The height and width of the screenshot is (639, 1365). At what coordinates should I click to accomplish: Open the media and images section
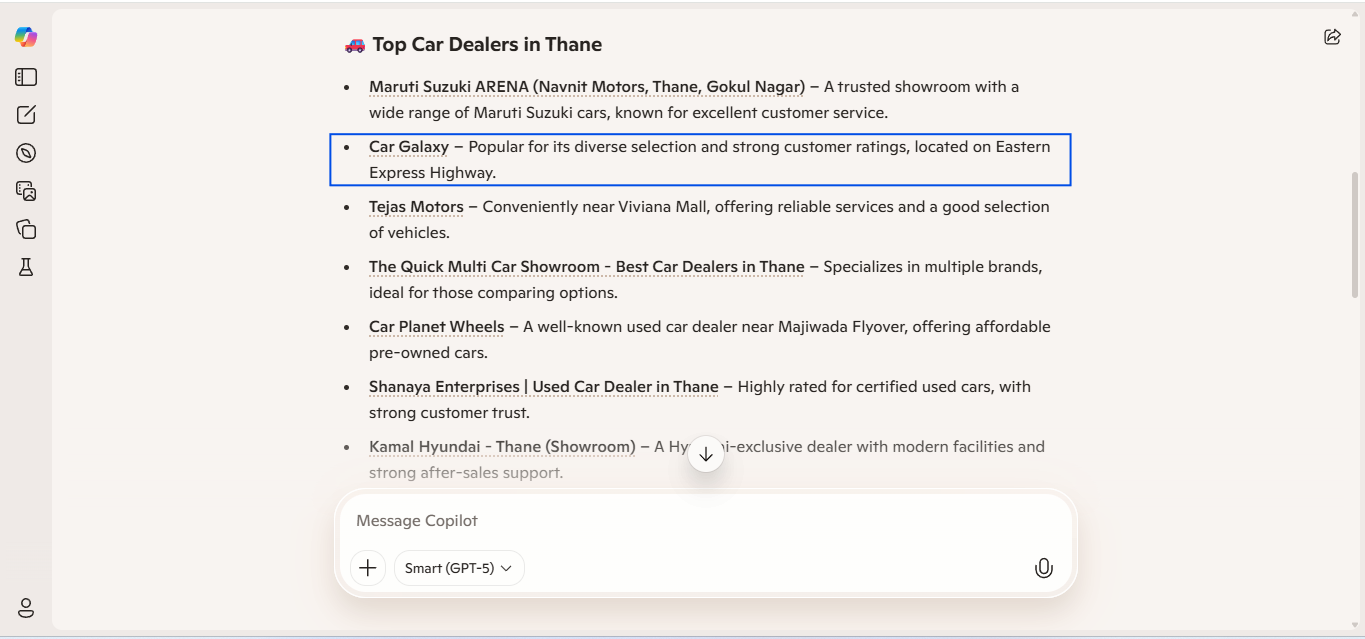coord(25,191)
